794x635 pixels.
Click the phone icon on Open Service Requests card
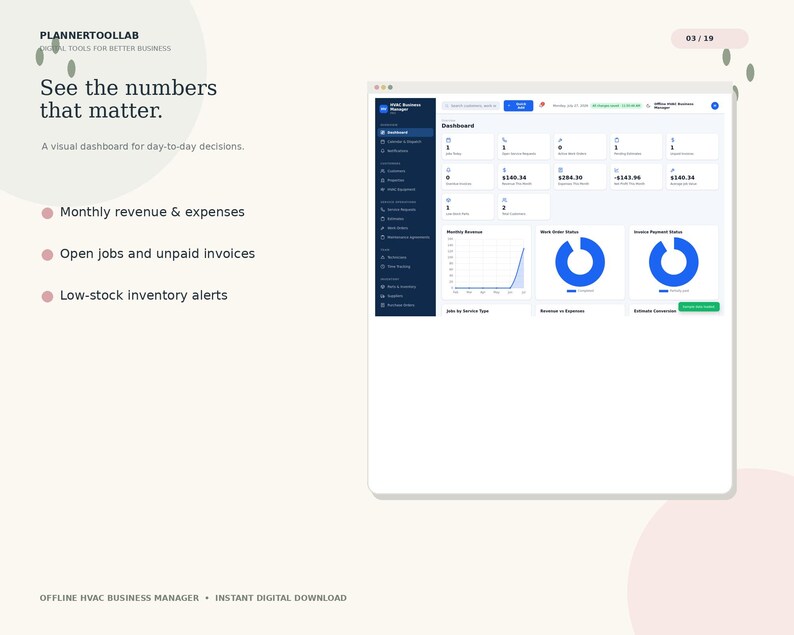(504, 140)
